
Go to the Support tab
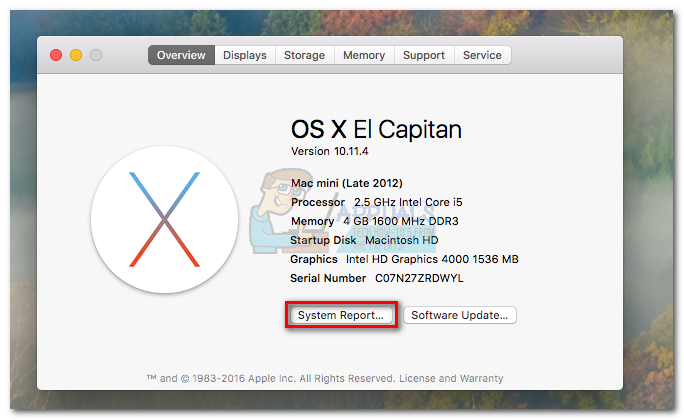tap(424, 55)
